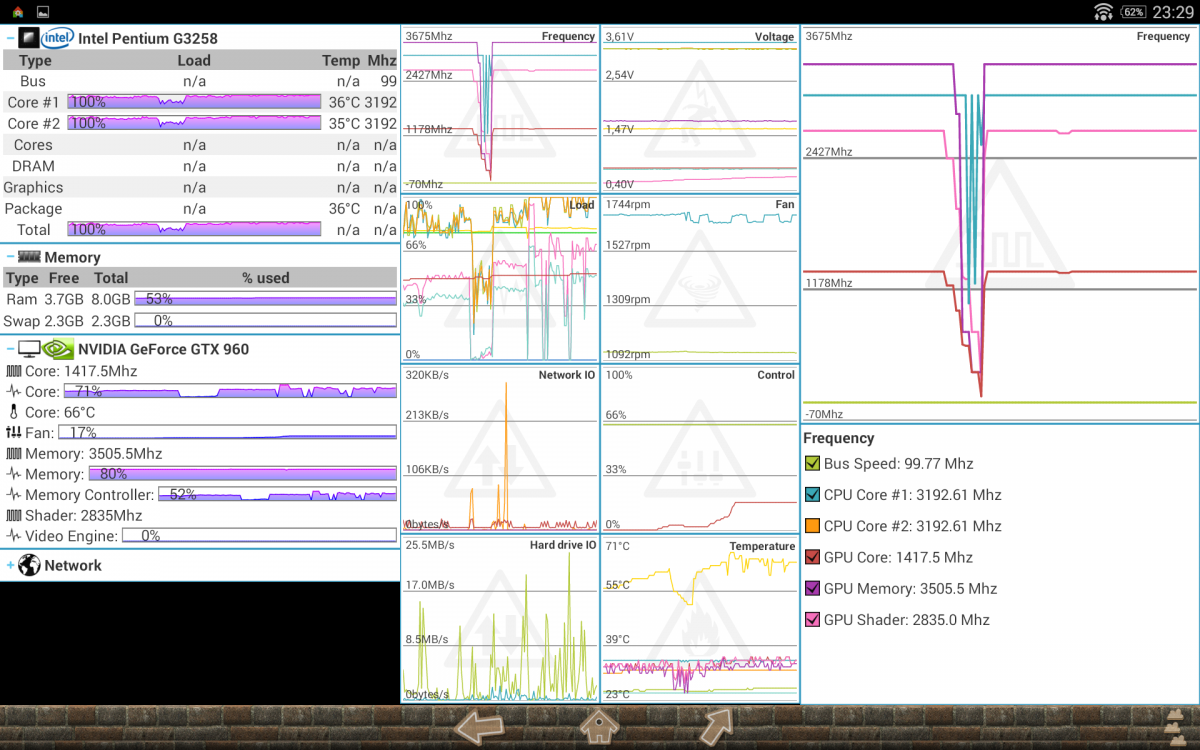Click the Memory Controller 52% bar

277,495
